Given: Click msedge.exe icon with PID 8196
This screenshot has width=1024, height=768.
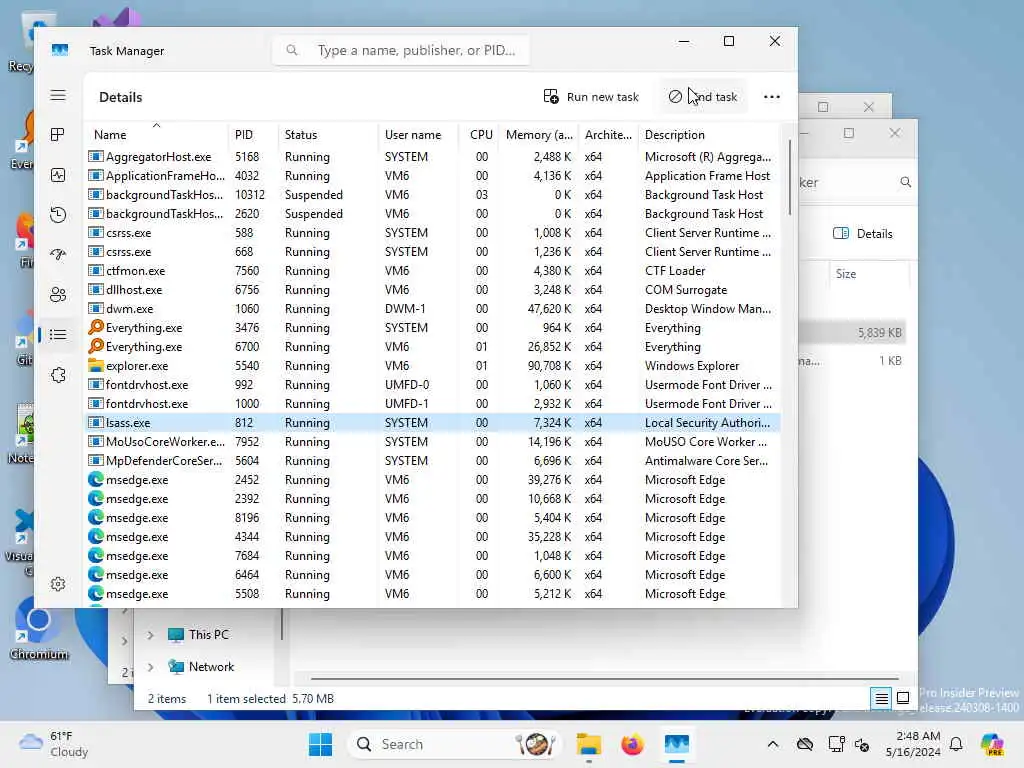Looking at the screenshot, I should (x=96, y=517).
